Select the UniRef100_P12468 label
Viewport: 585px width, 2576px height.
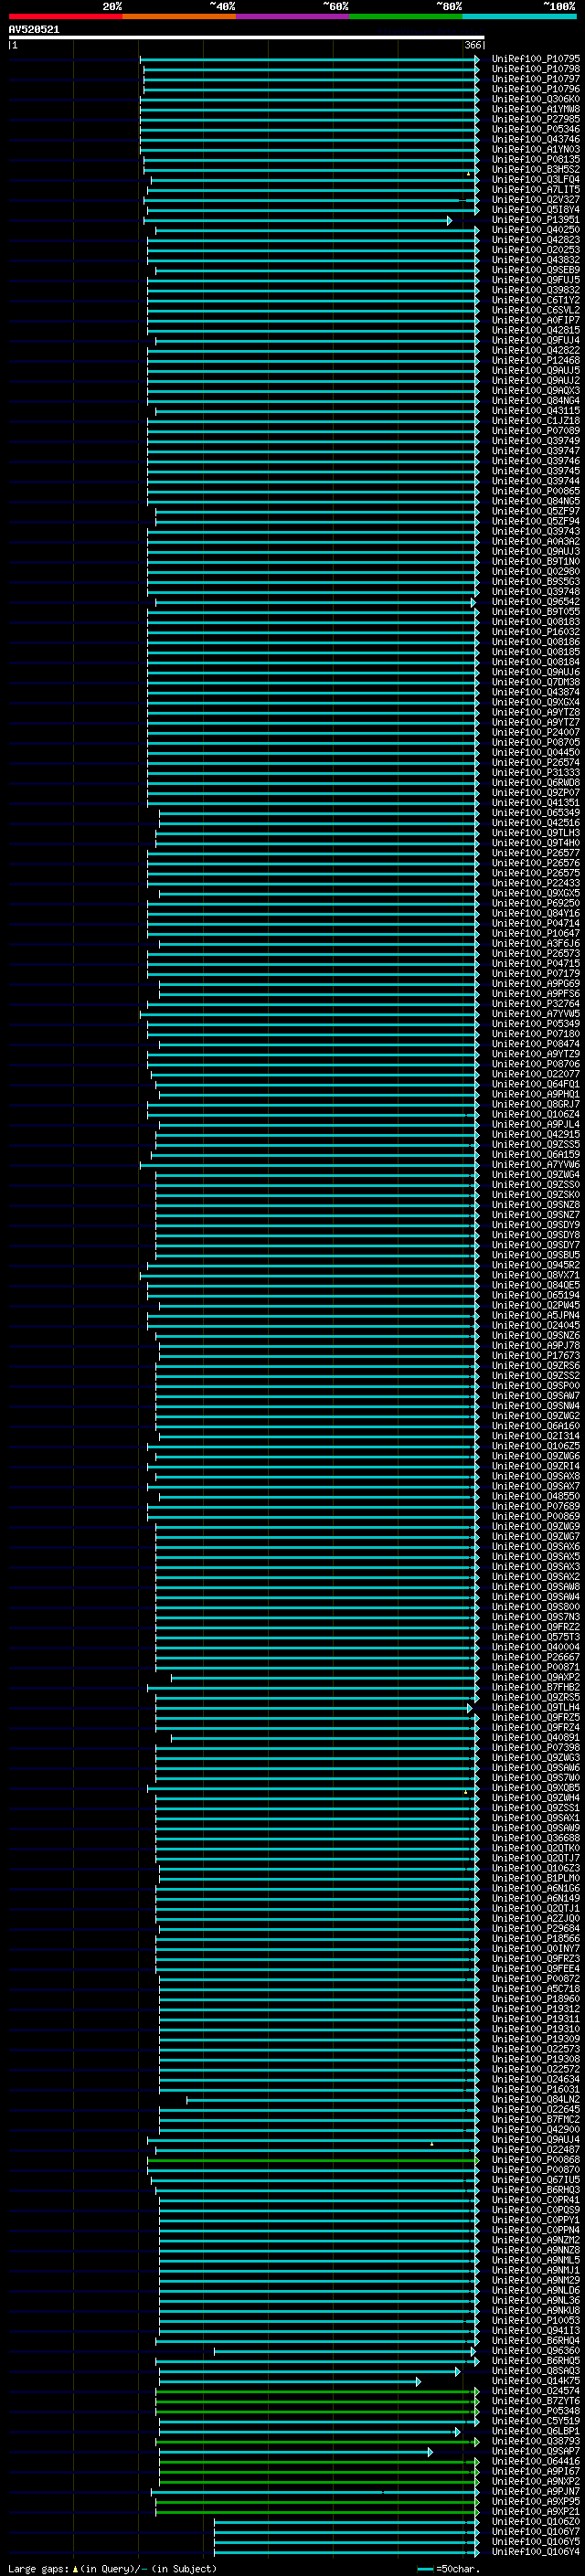pos(535,360)
